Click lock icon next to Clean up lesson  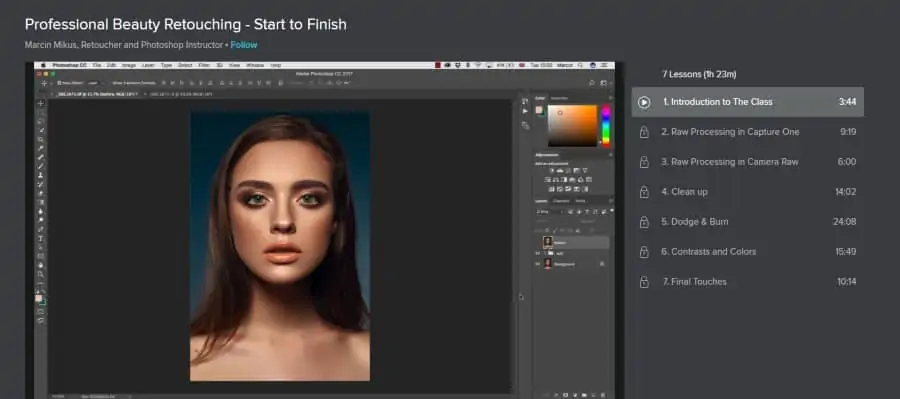tap(644, 192)
